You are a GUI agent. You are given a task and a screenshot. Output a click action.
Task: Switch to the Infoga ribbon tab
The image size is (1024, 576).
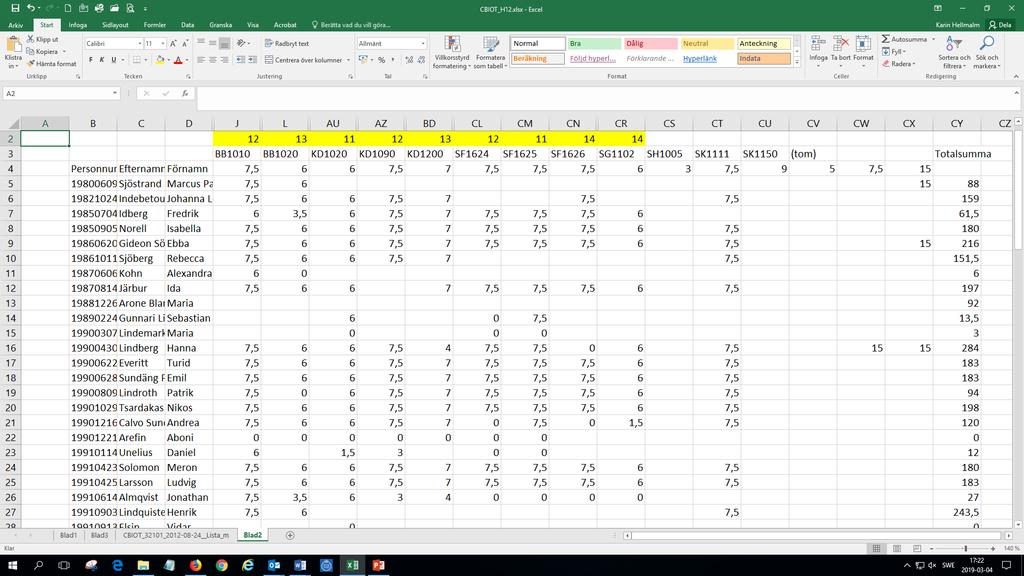[x=78, y=25]
